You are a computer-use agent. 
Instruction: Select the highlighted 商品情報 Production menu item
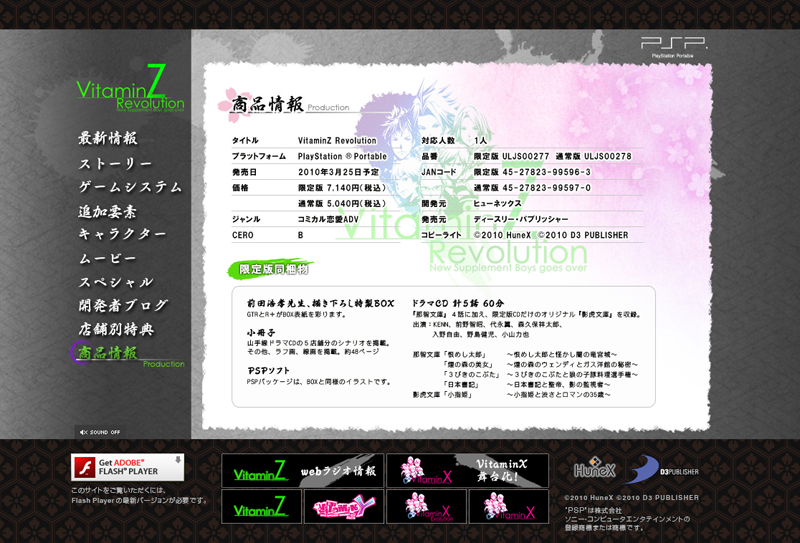[x=129, y=355]
